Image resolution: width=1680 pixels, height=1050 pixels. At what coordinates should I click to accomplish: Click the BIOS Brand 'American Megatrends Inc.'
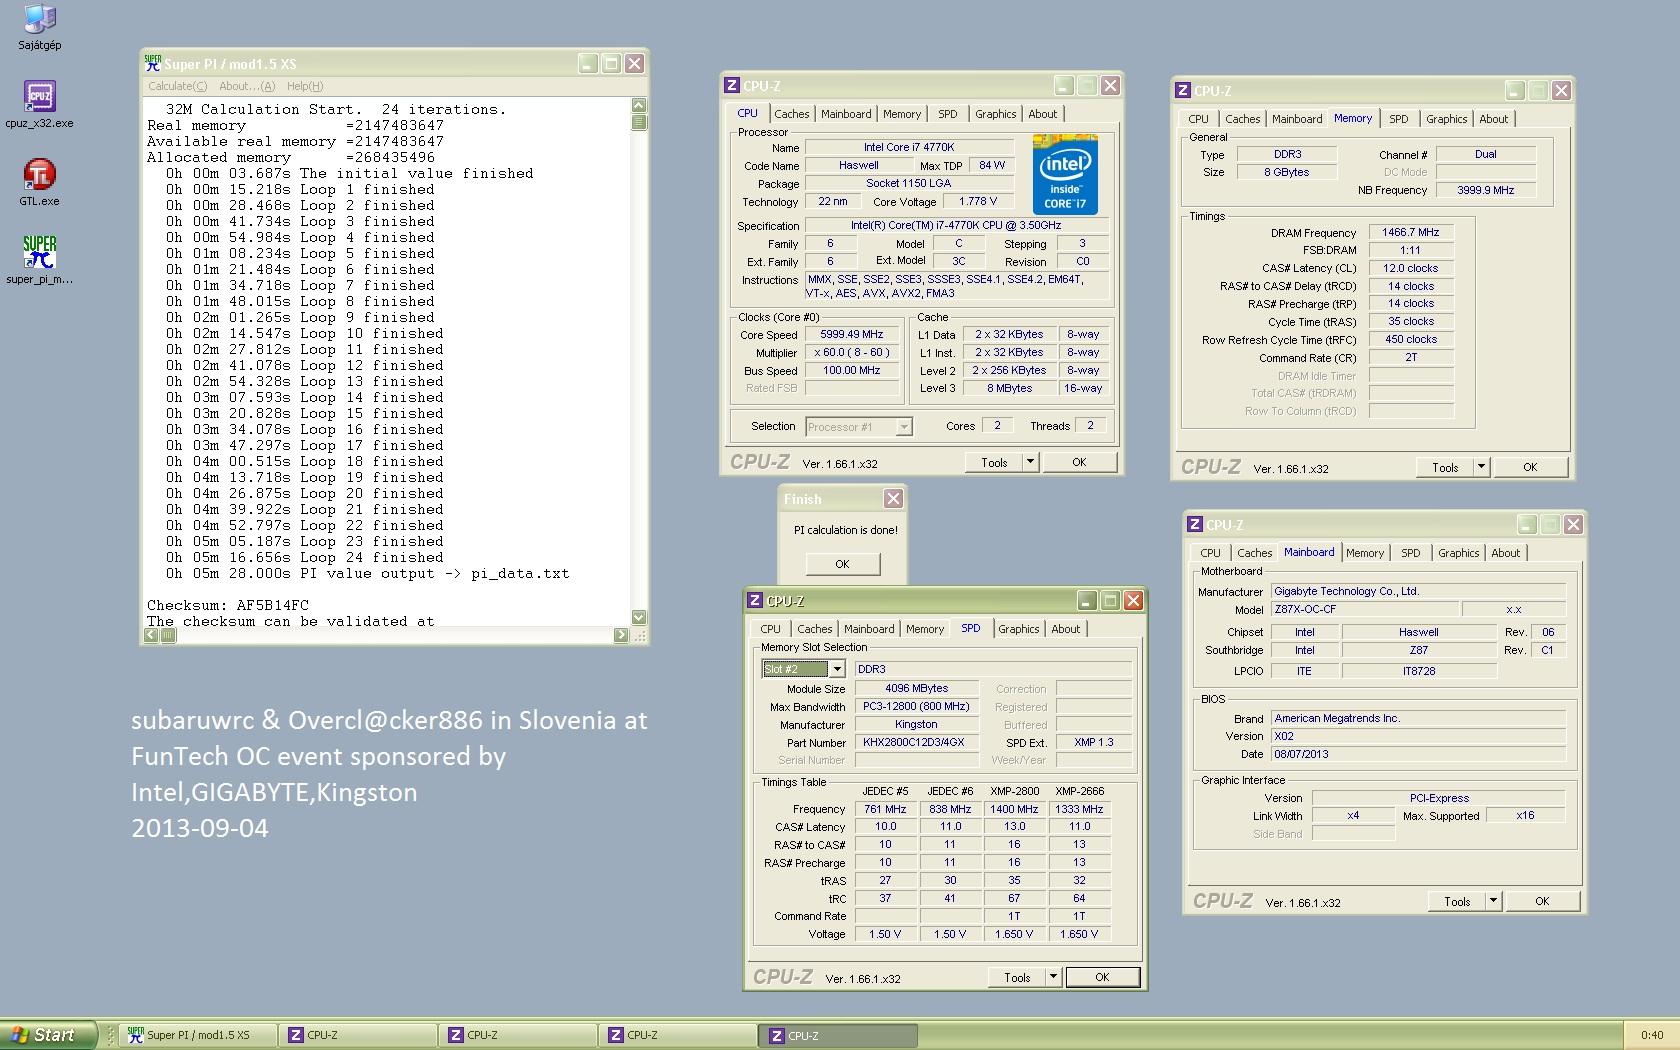point(1418,718)
